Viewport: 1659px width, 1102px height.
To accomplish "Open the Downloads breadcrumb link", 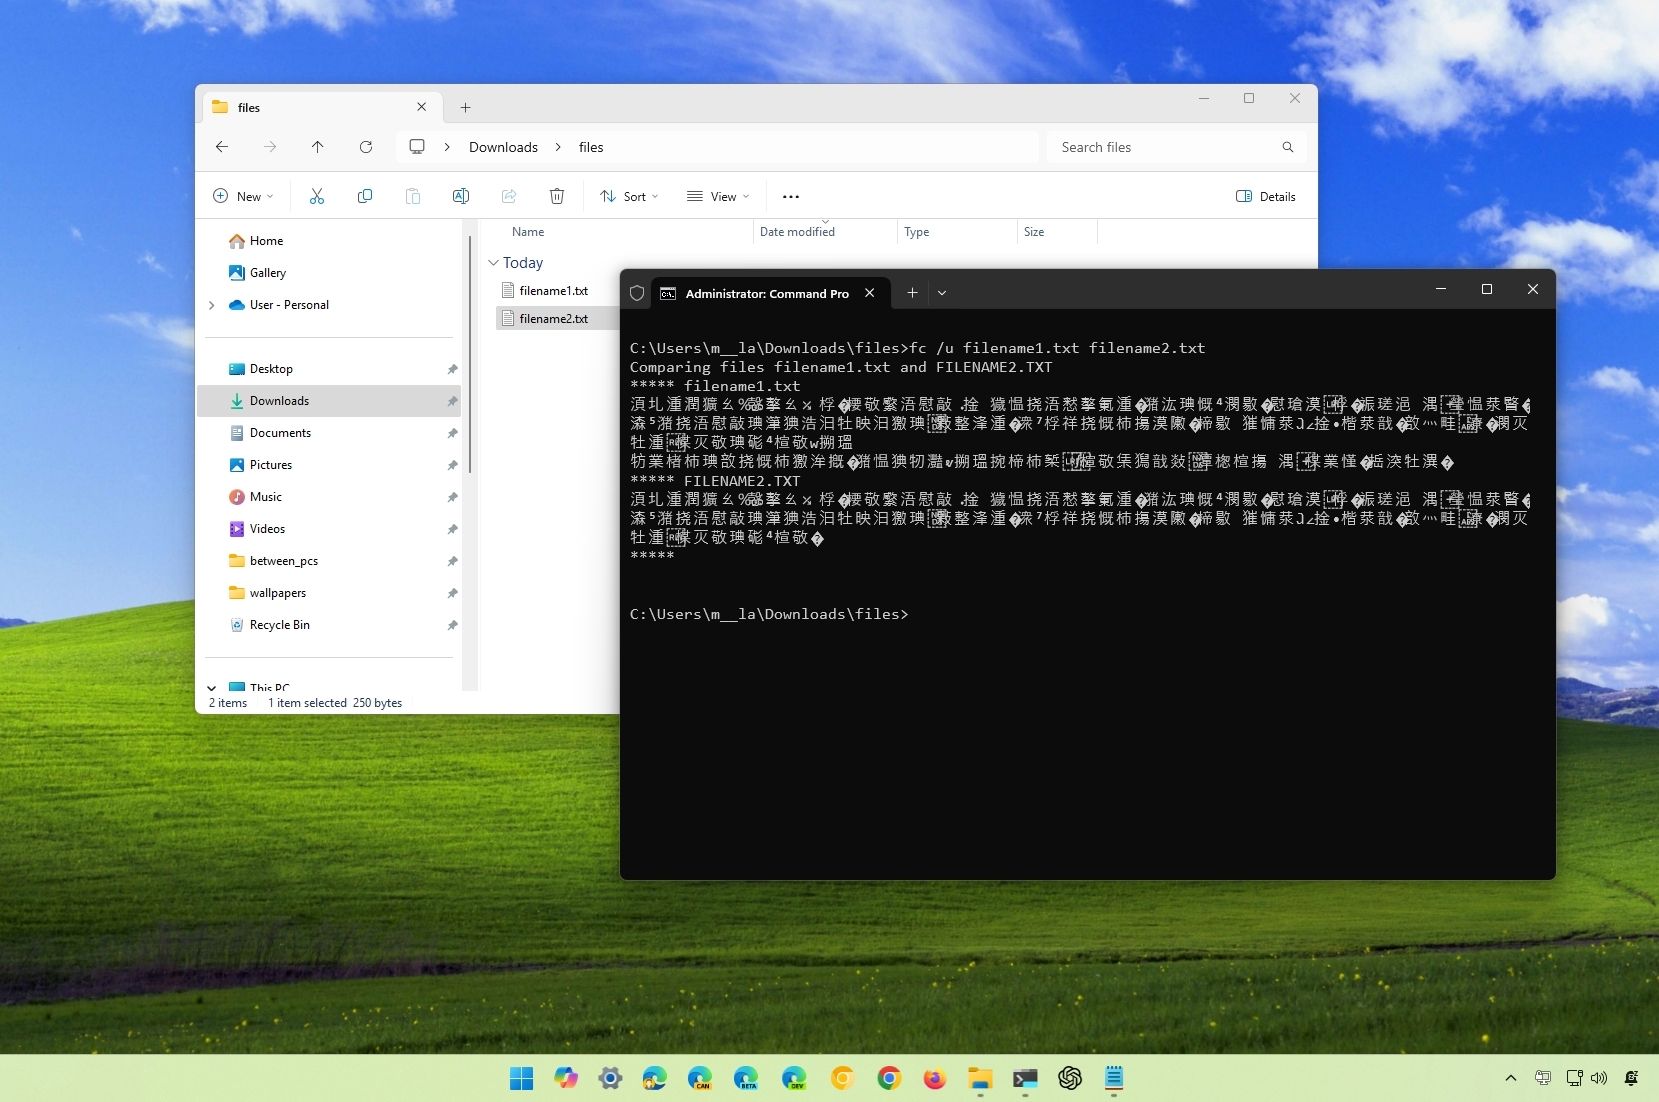I will tap(503, 147).
